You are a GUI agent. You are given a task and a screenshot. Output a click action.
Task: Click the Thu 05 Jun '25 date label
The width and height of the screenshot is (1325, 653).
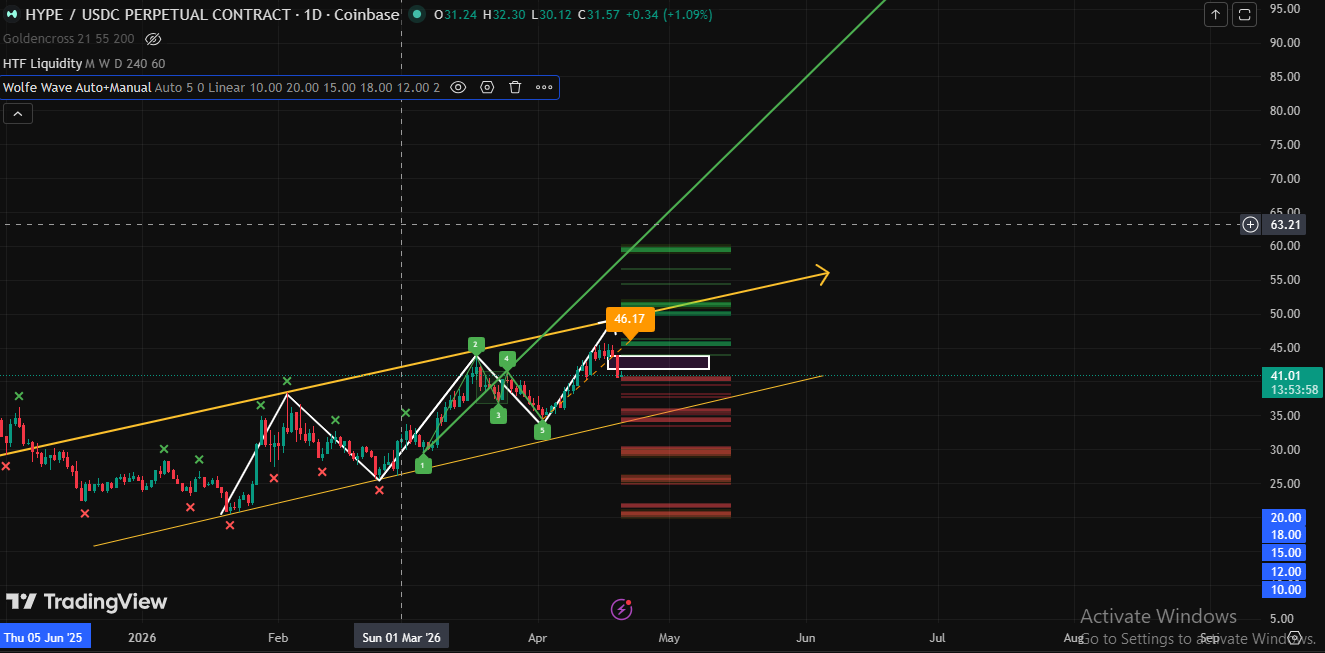coord(44,636)
